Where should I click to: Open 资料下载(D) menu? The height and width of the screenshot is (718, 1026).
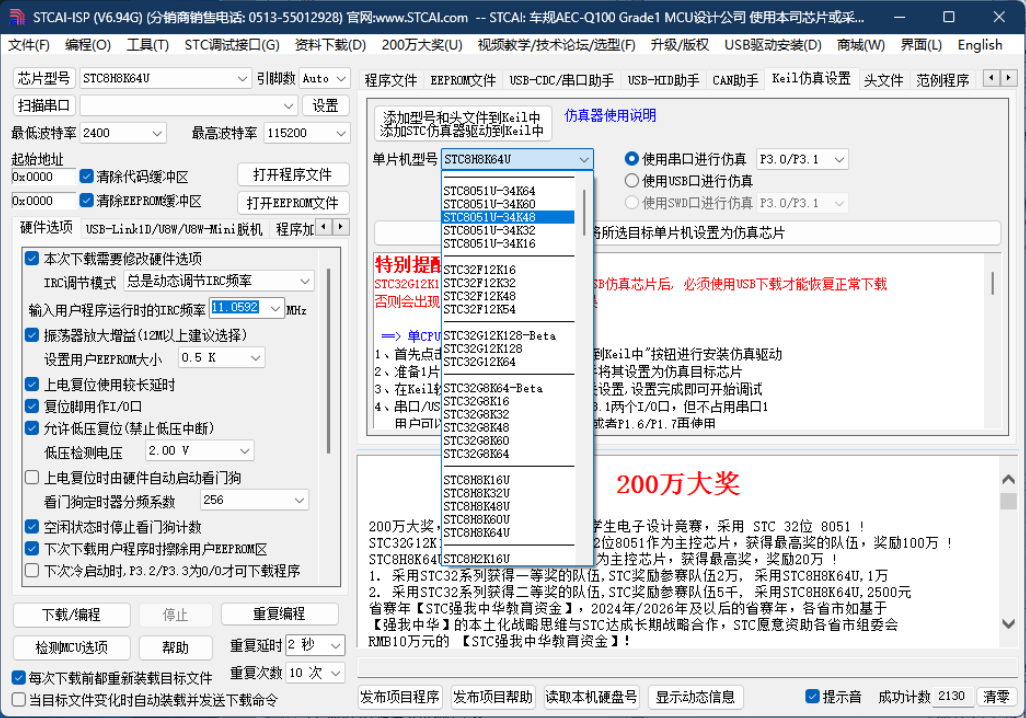(x=330, y=45)
